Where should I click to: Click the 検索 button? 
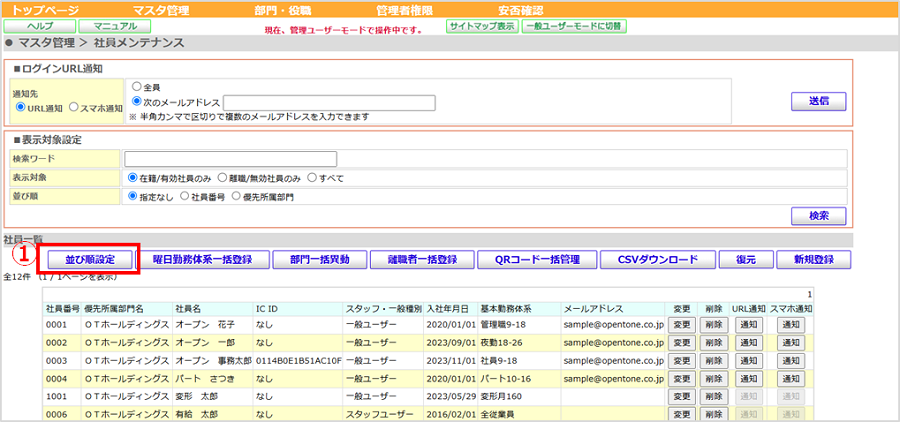click(x=818, y=216)
